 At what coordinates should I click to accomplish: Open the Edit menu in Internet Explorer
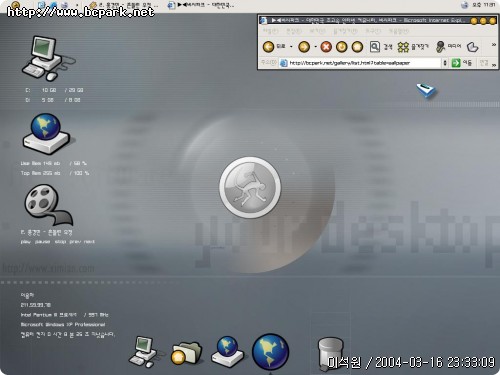293,31
